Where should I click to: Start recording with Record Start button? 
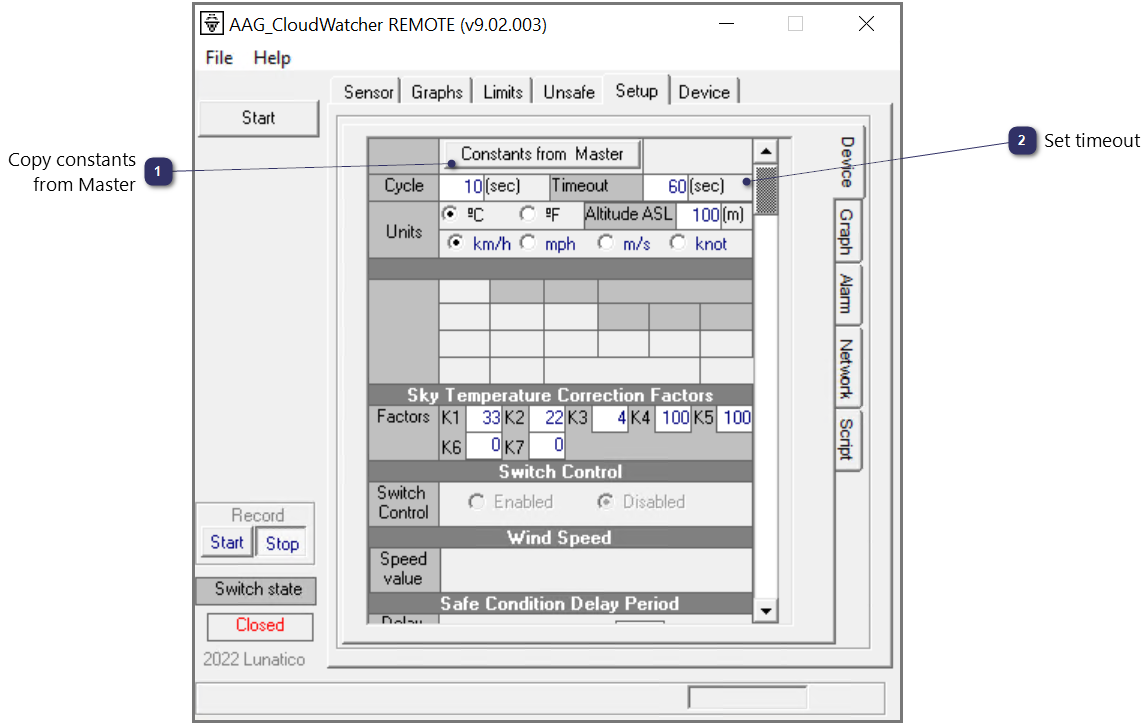(x=227, y=542)
